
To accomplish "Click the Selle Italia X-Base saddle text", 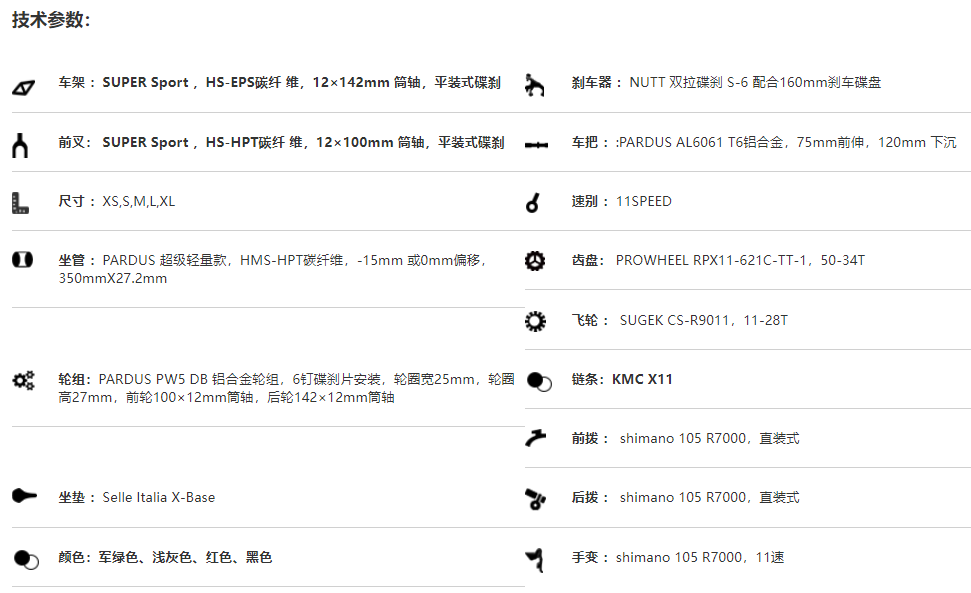I will (x=159, y=497).
